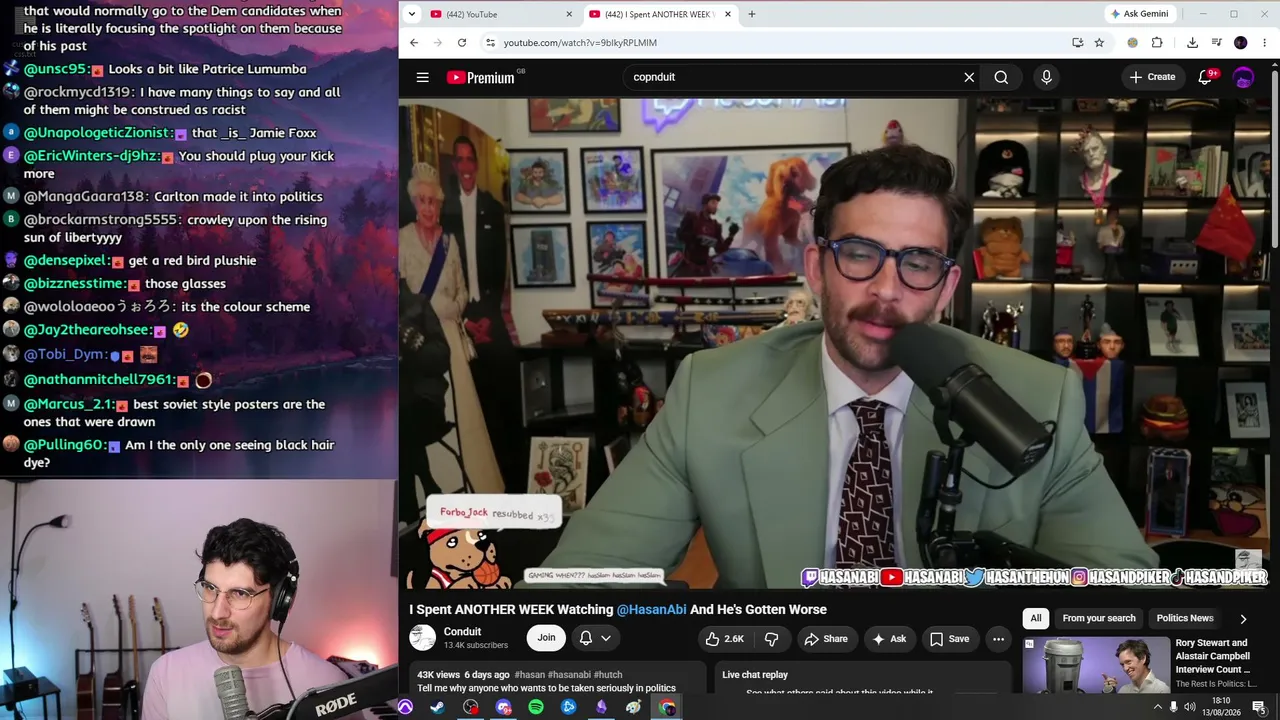Install or cast icon in address bar
The width and height of the screenshot is (1280, 720).
(1077, 42)
